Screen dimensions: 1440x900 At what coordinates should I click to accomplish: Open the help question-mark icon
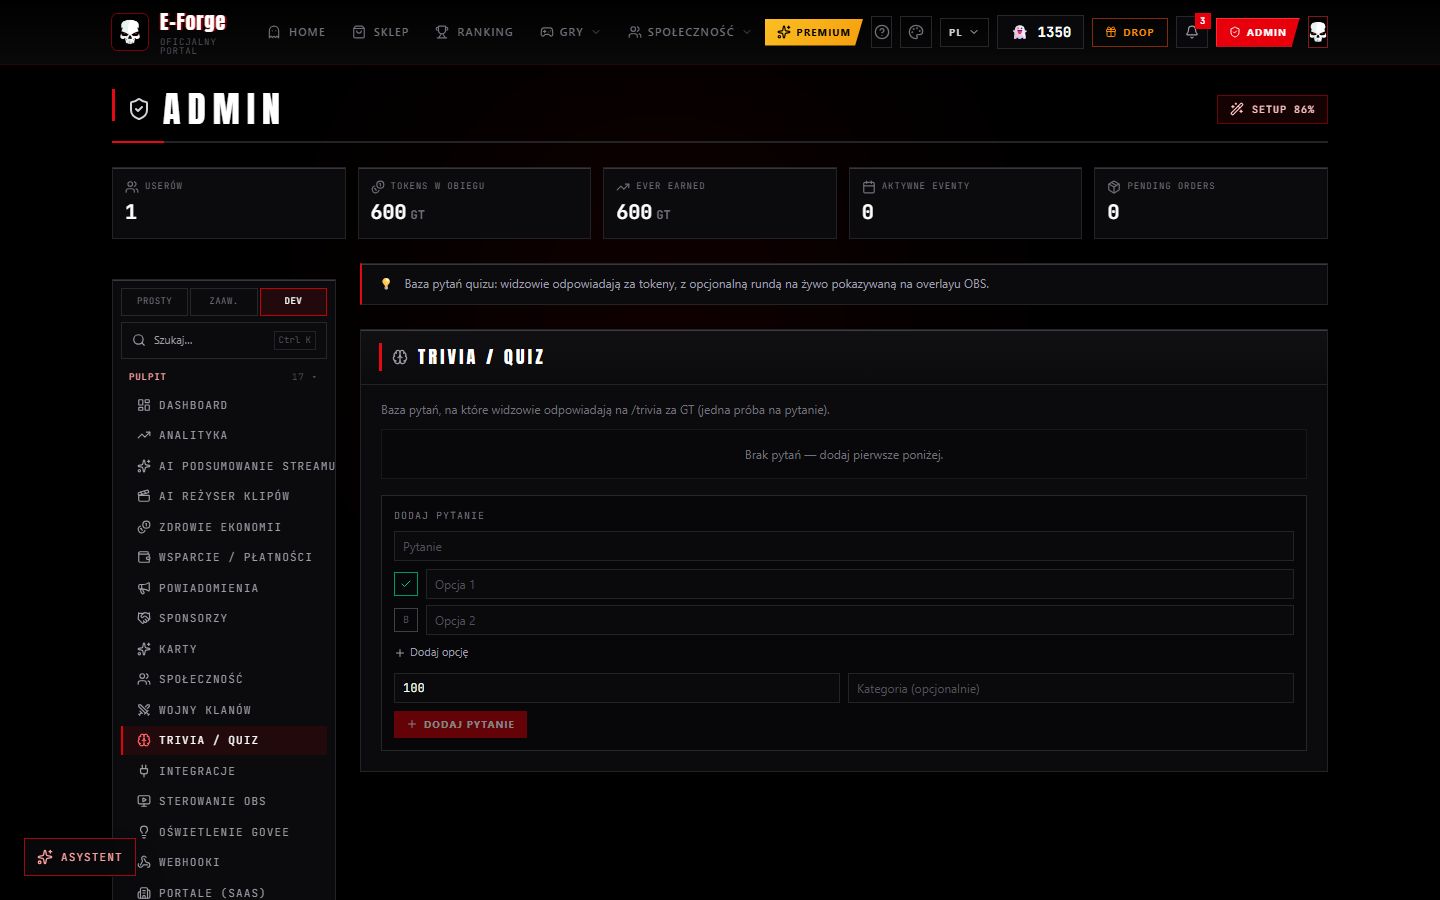[x=882, y=32]
